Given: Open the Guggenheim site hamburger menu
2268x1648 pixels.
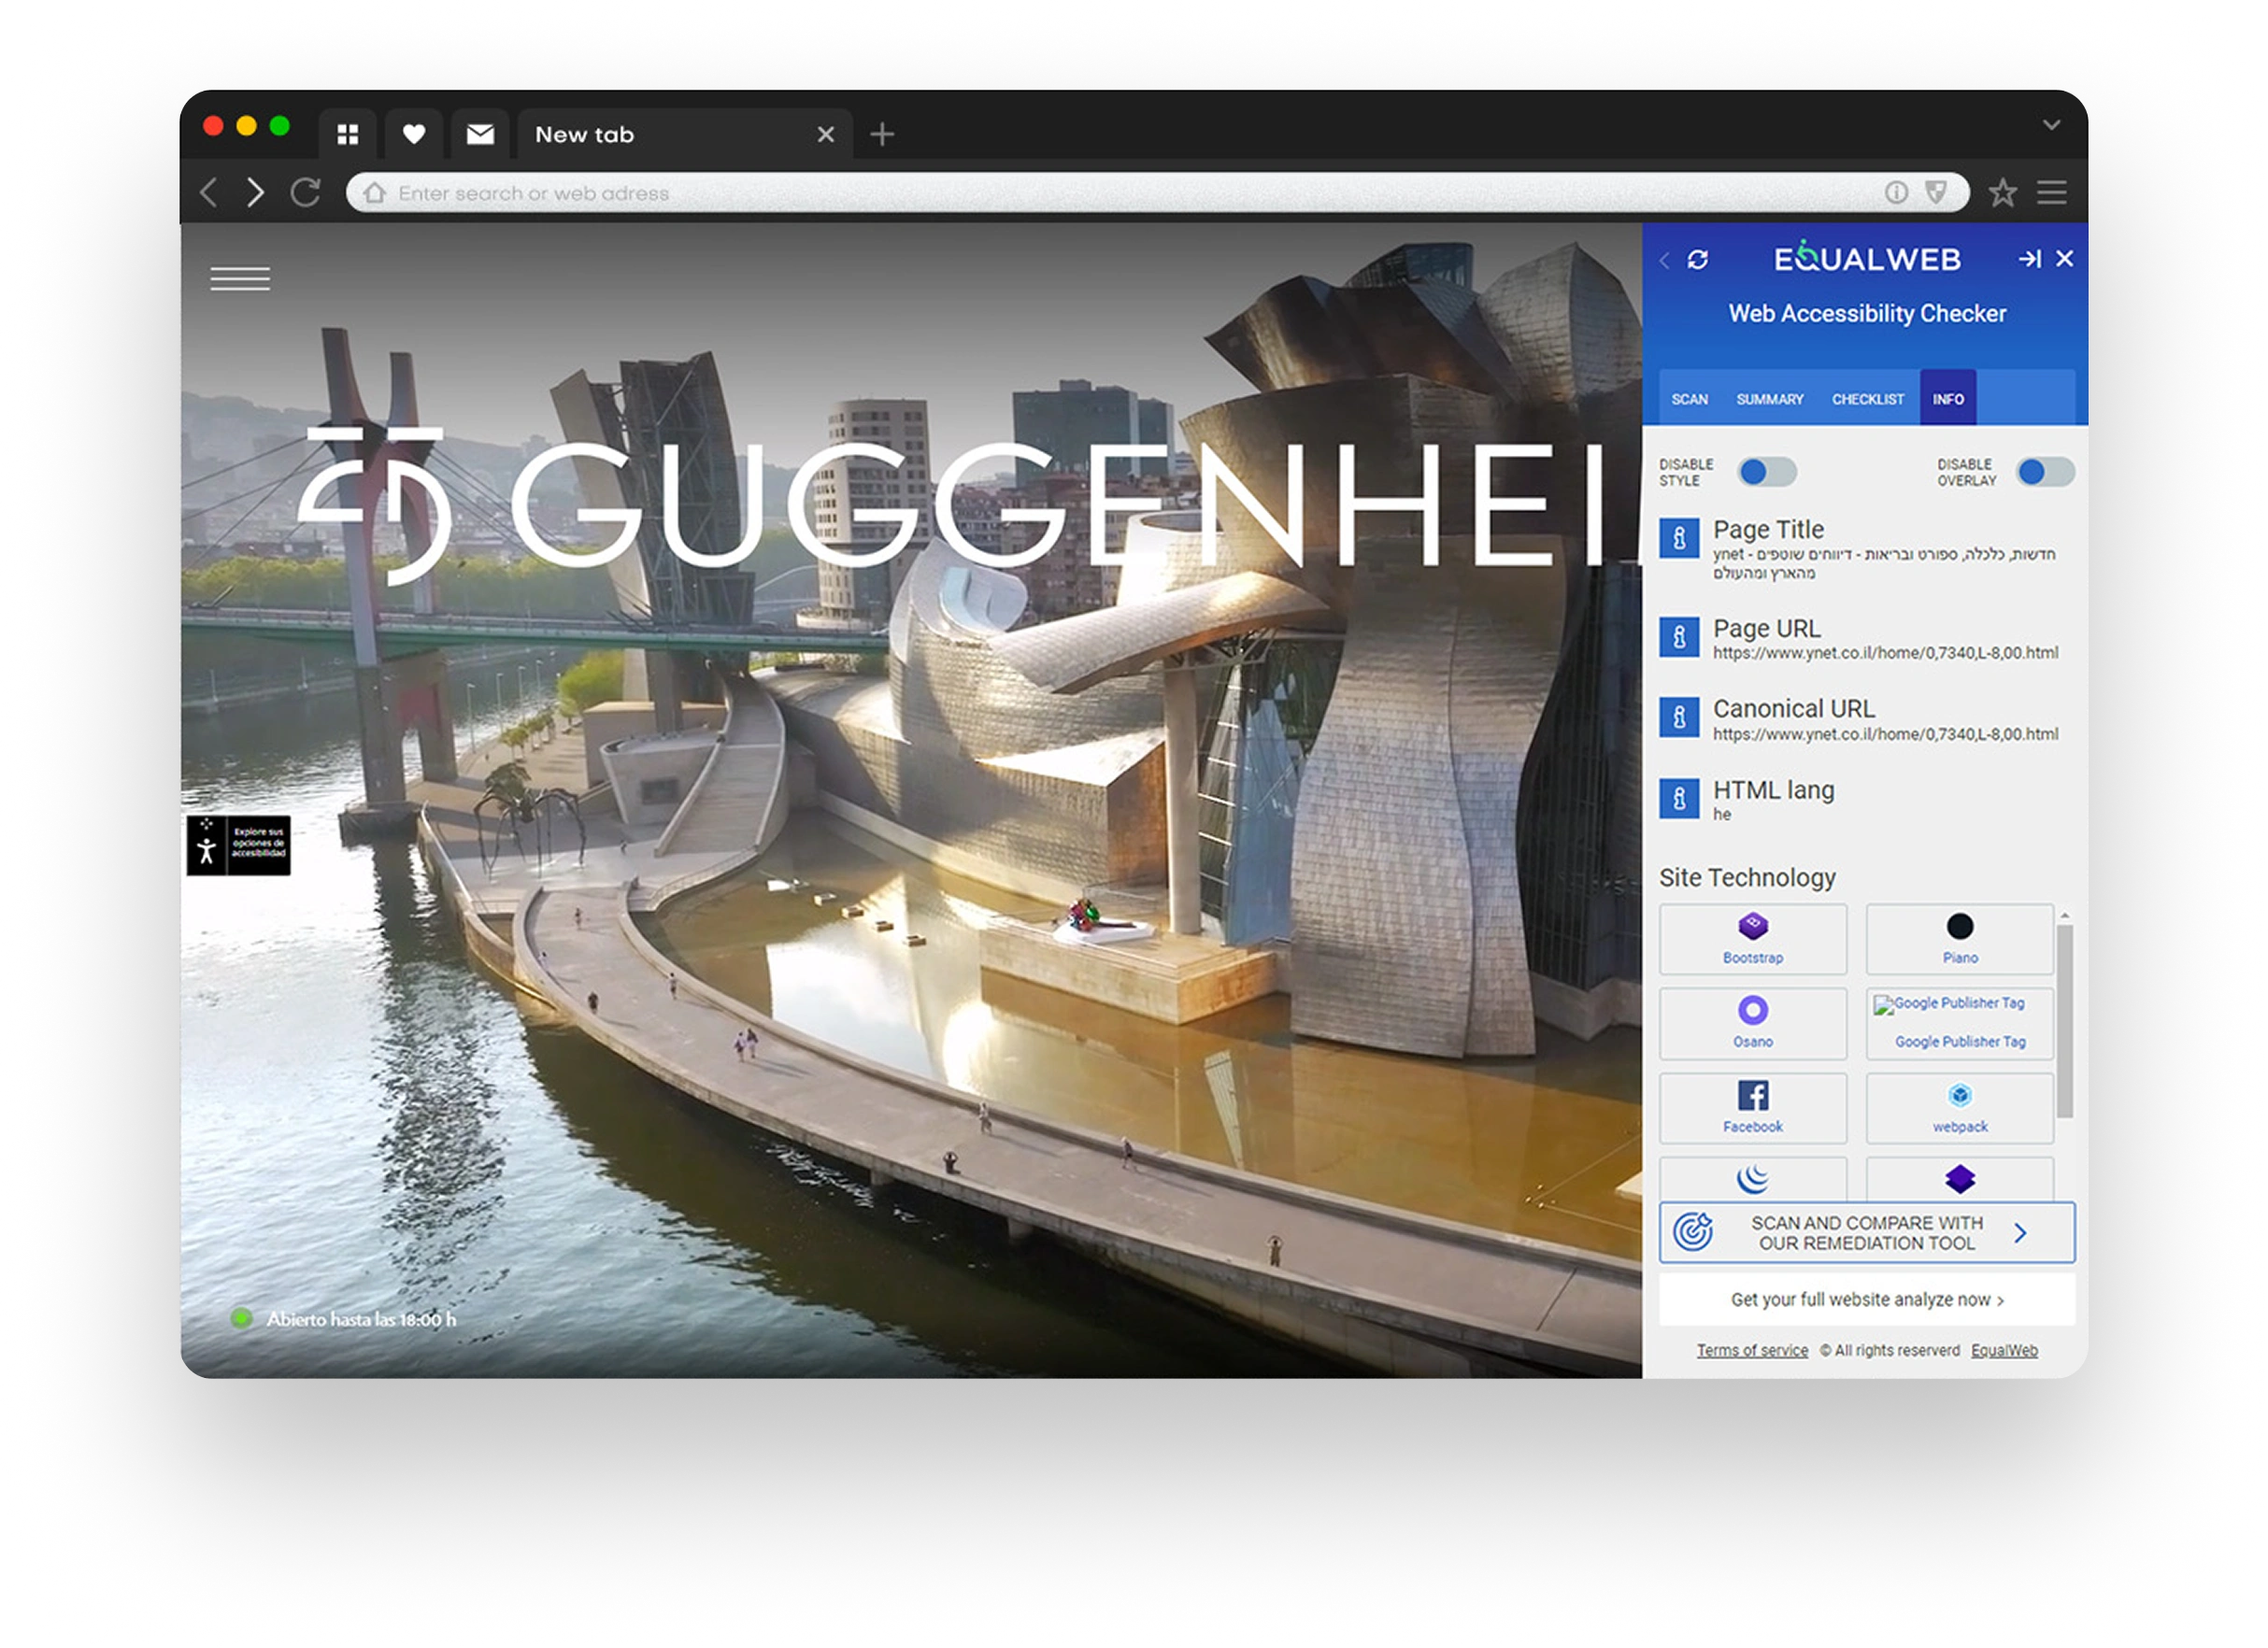Looking at the screenshot, I should point(240,278).
